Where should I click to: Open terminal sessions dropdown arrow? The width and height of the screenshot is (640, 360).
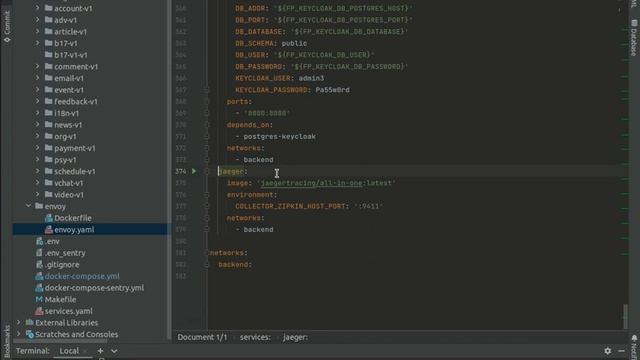coord(114,351)
